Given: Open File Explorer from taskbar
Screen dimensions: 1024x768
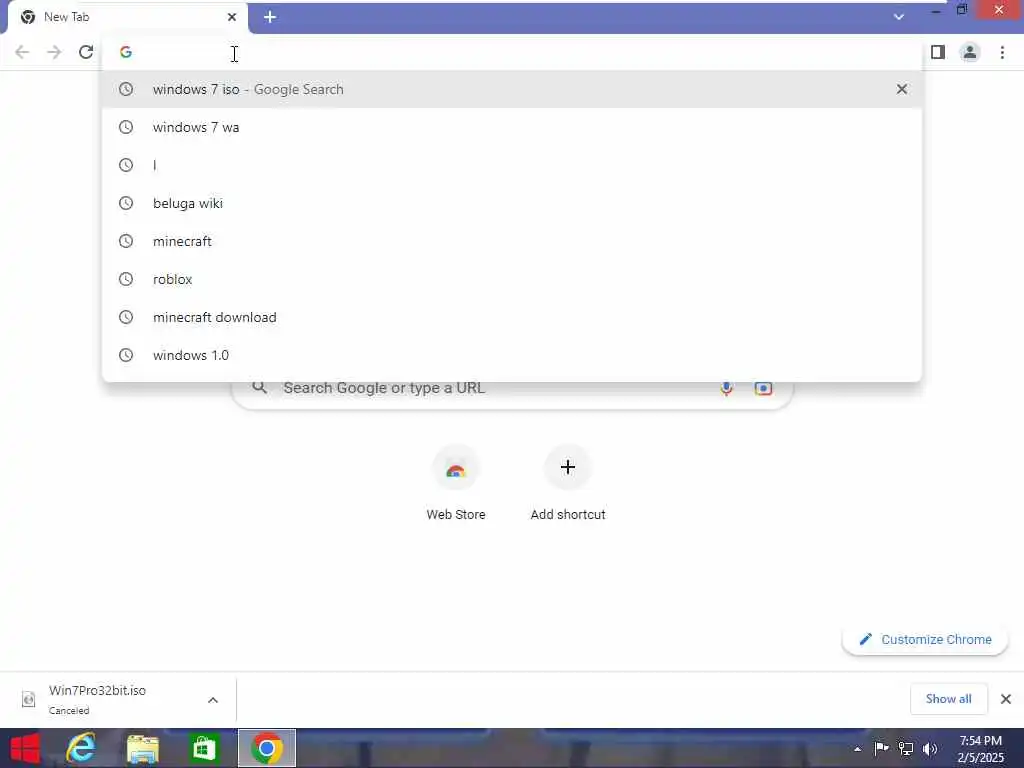Looking at the screenshot, I should point(142,749).
